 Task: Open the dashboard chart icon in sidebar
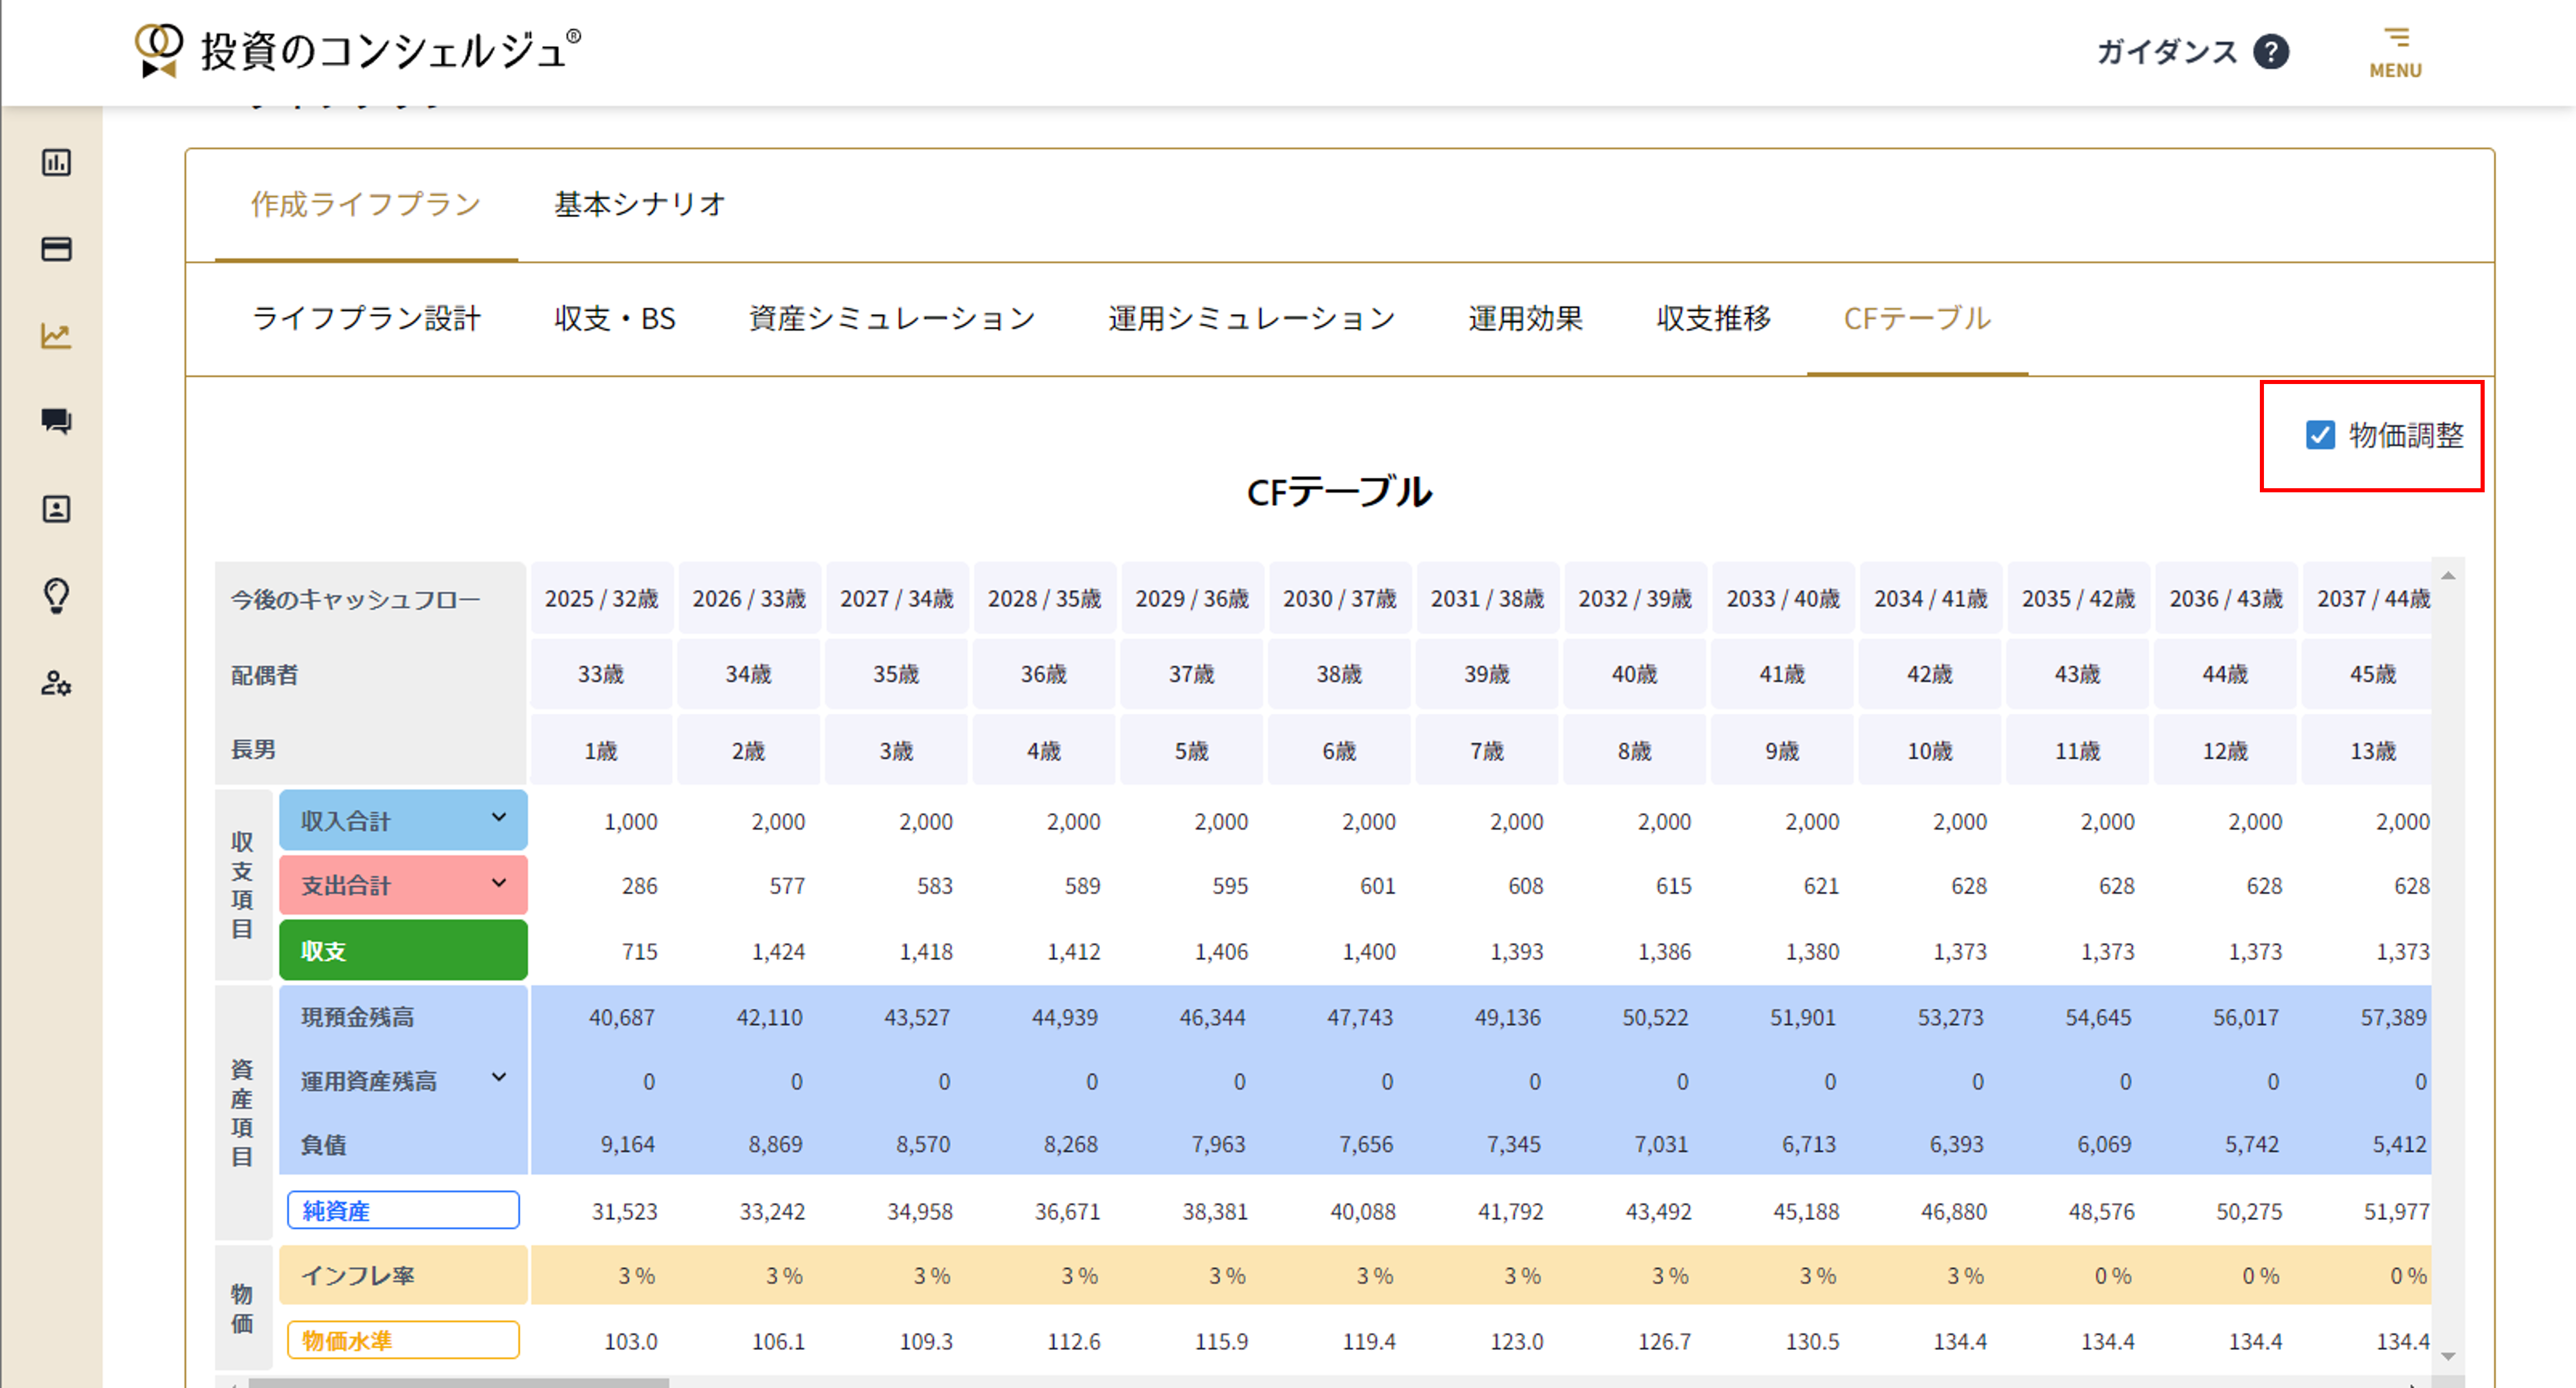coord(56,162)
